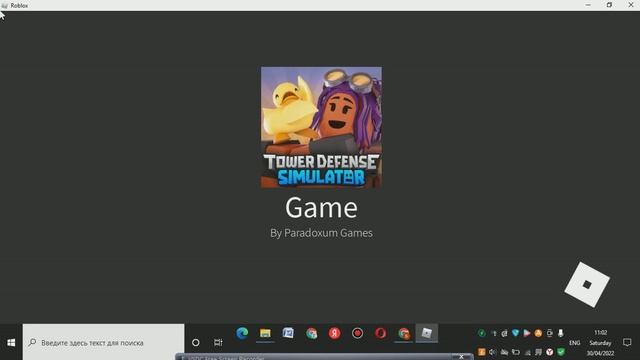Click the orange square tray icon
The image size is (640, 360).
482,352
